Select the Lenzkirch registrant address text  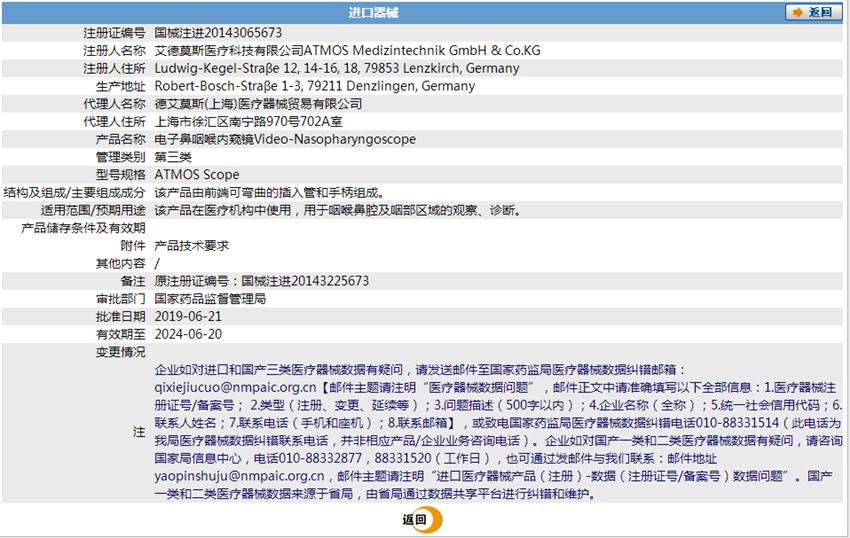coord(337,68)
